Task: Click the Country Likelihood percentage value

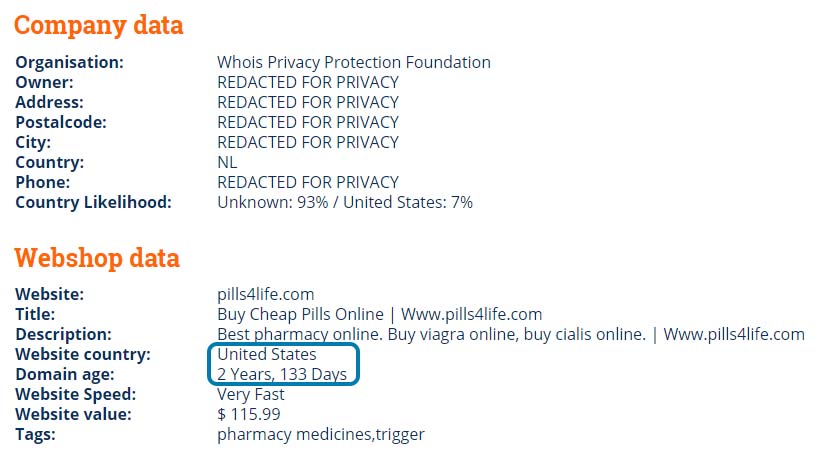Action: coord(345,203)
